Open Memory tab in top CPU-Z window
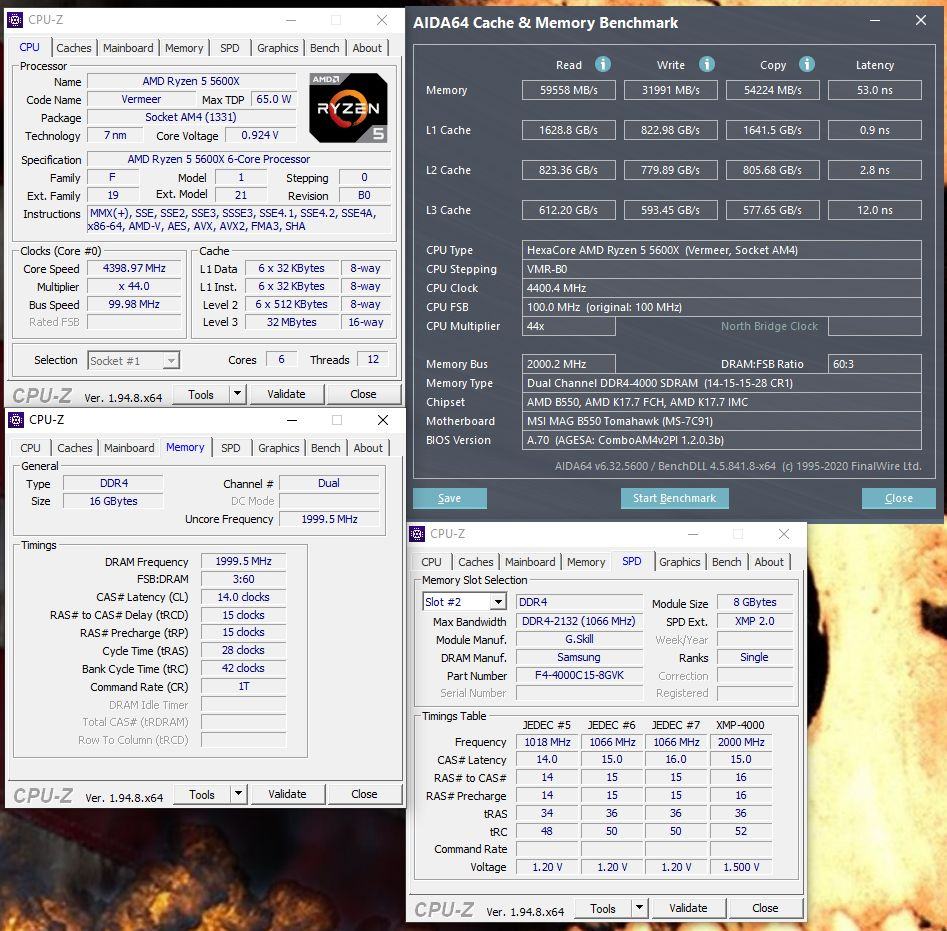The width and height of the screenshot is (947, 931). coord(184,48)
